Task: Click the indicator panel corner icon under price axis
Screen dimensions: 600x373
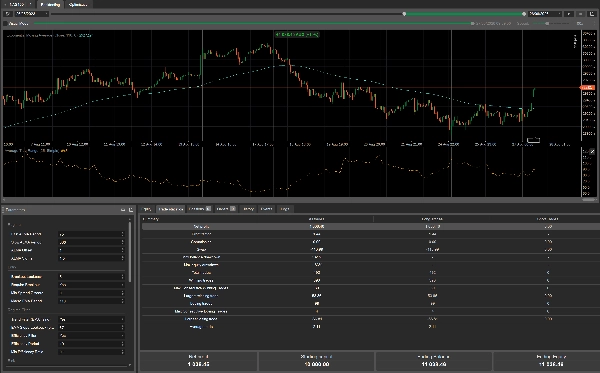Action: click(592, 151)
